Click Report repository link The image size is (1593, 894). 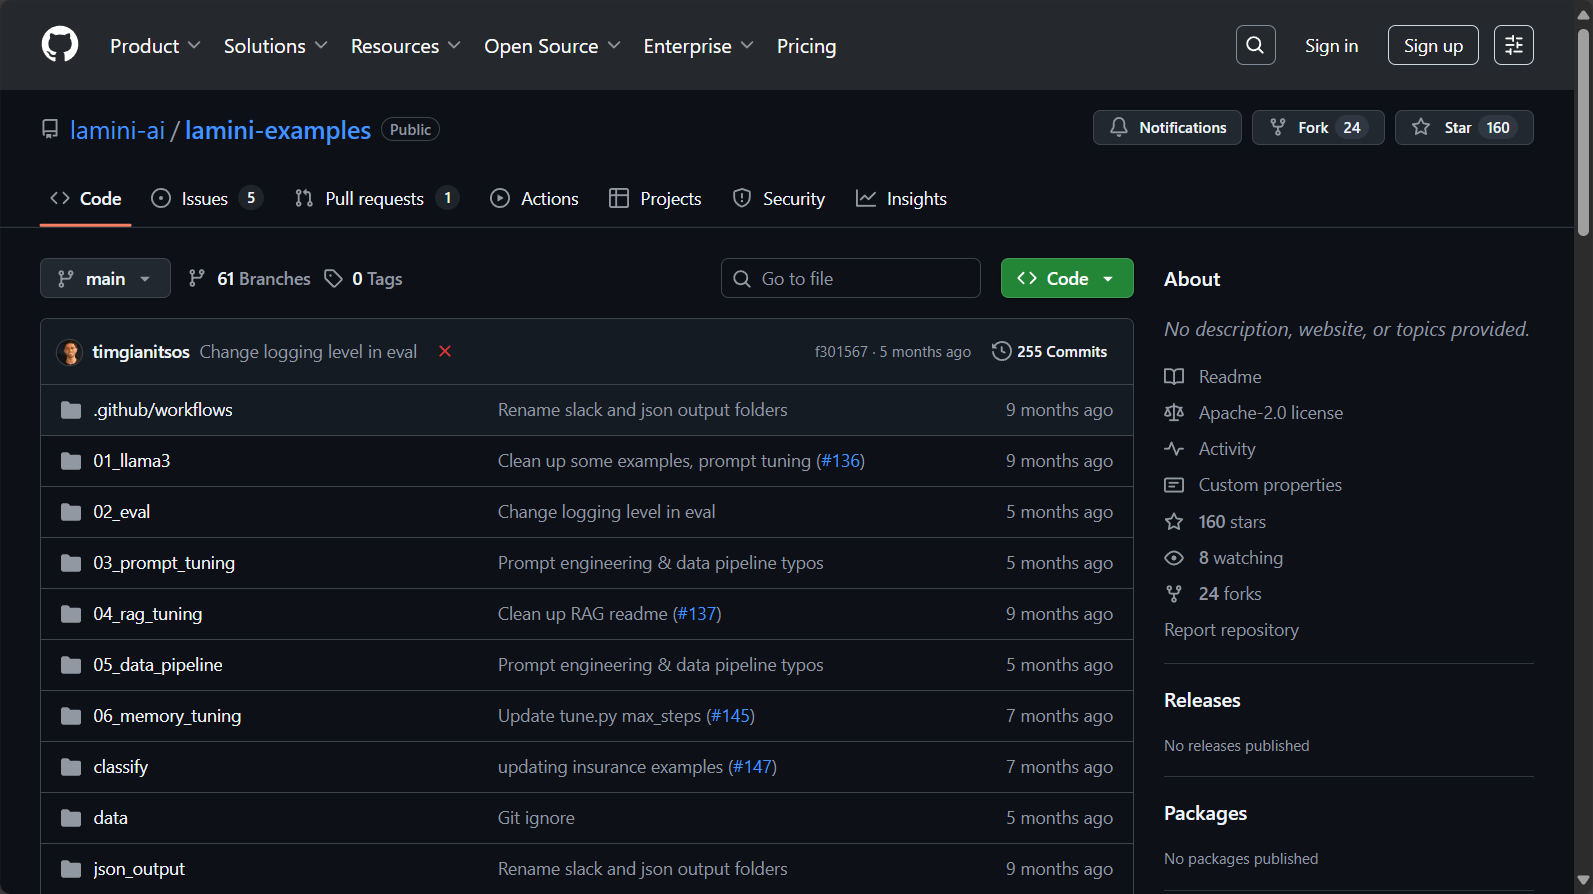pyautogui.click(x=1231, y=630)
